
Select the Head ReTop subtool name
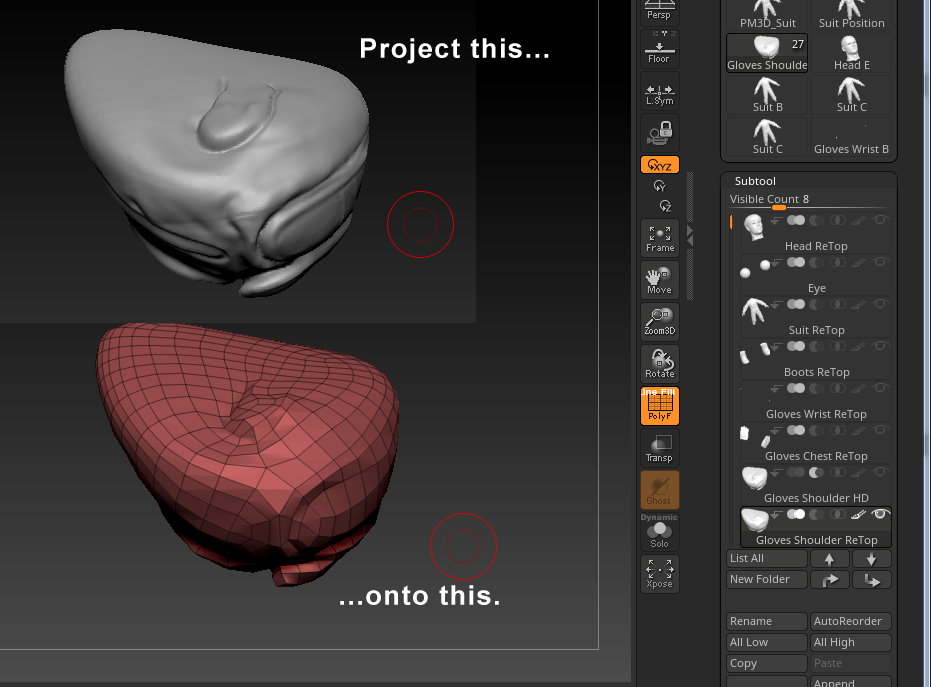point(816,246)
